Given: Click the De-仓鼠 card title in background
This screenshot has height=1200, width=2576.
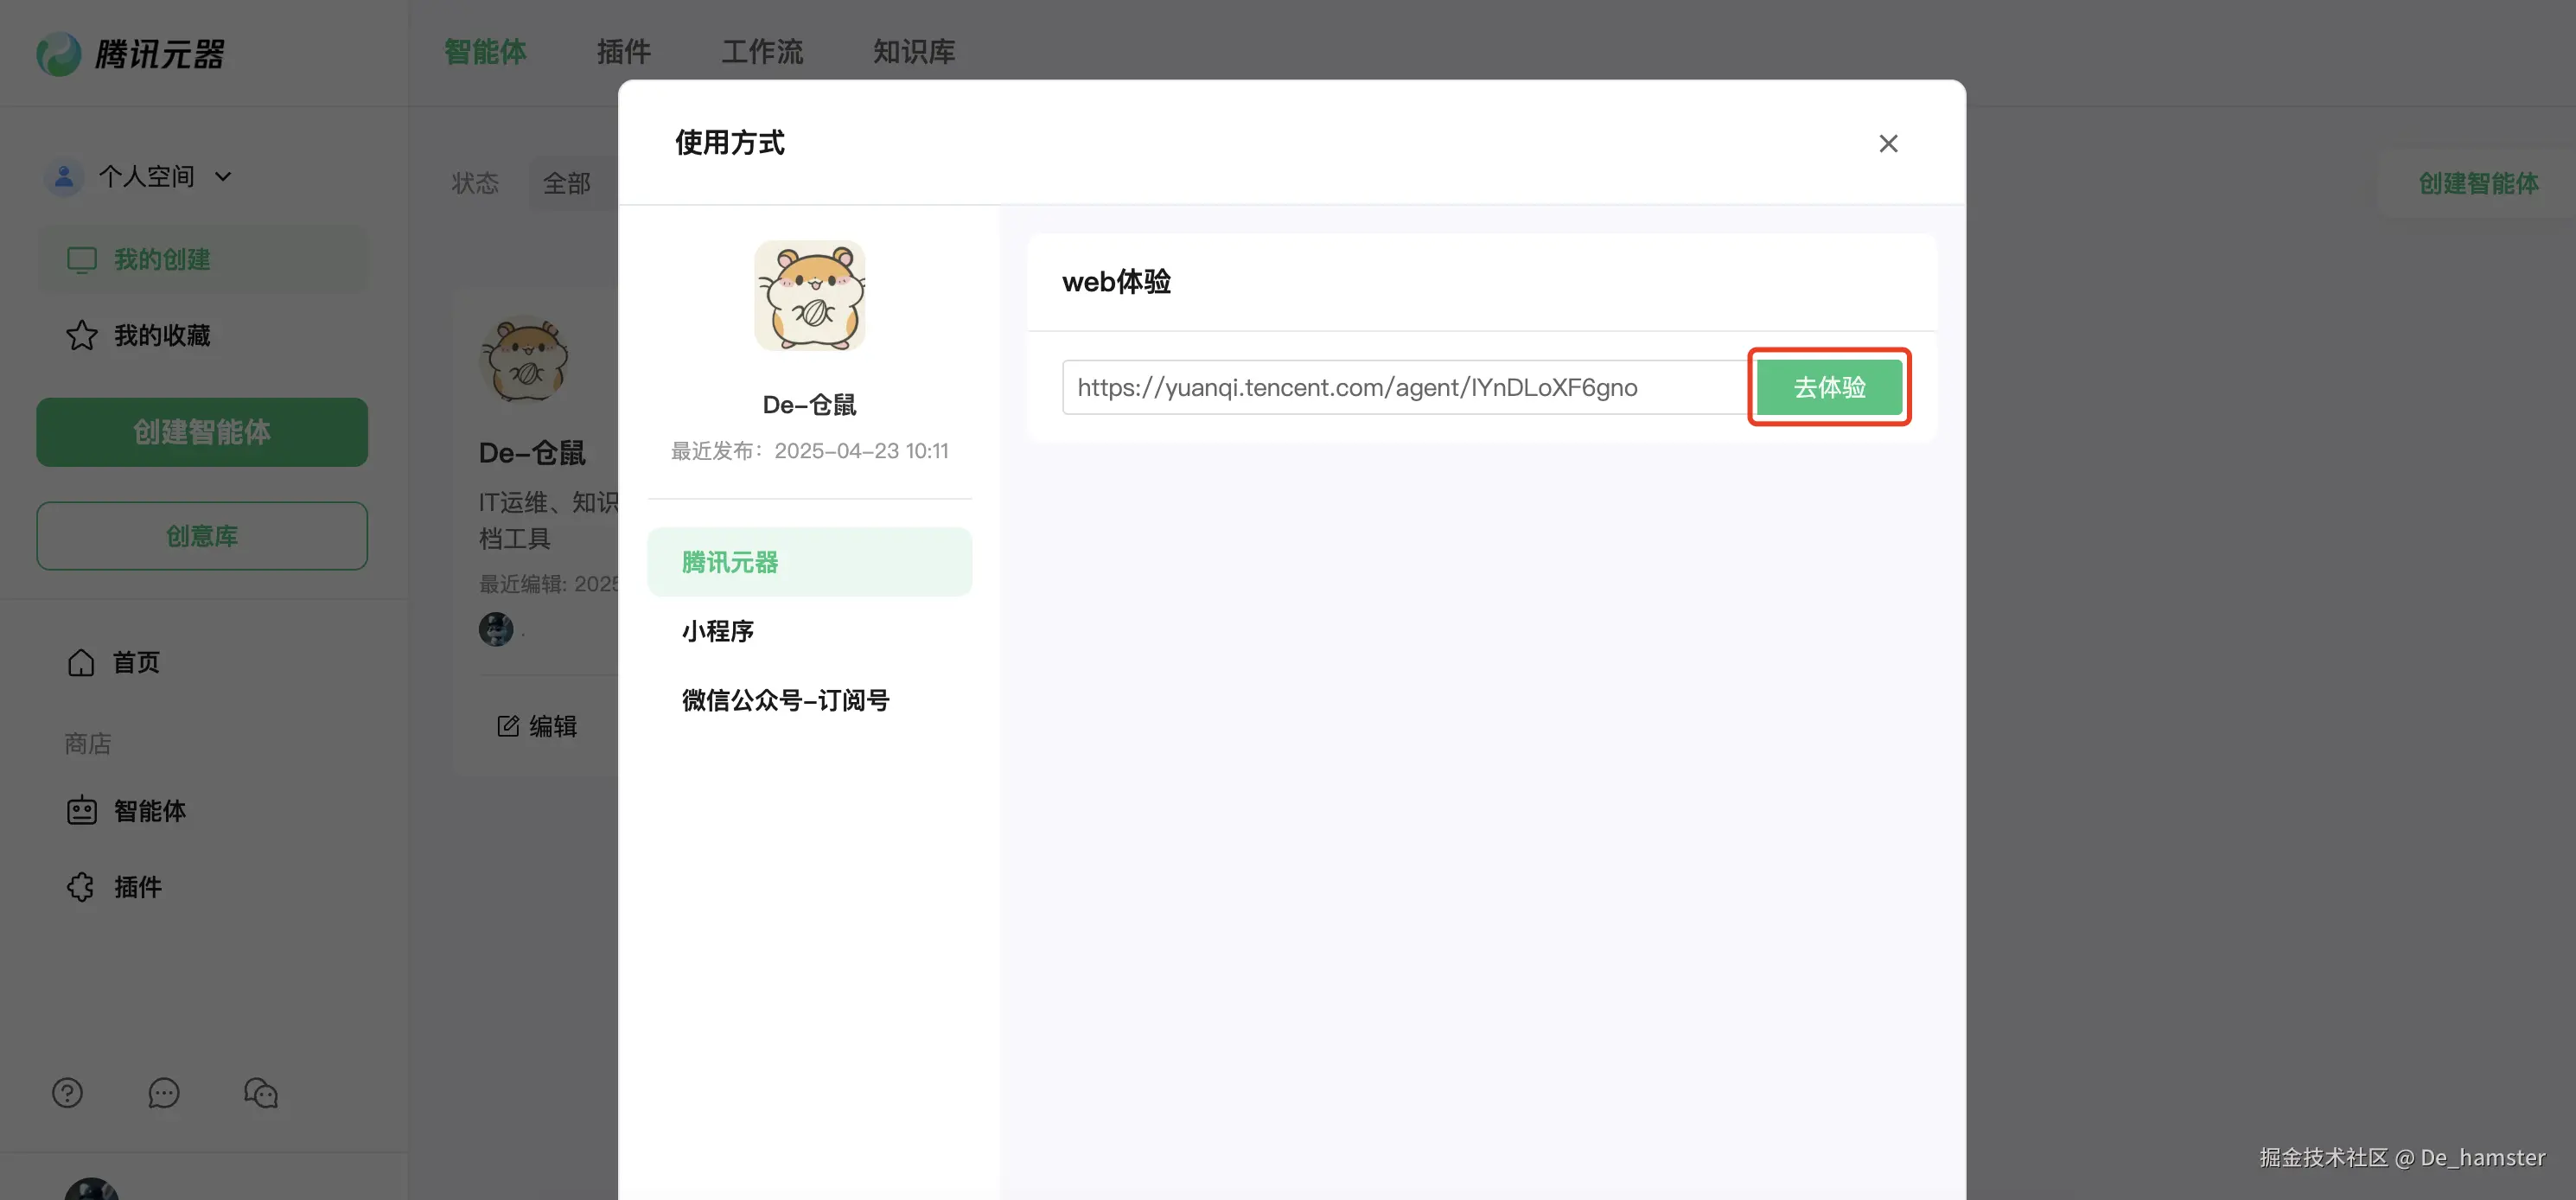Looking at the screenshot, I should 532,453.
